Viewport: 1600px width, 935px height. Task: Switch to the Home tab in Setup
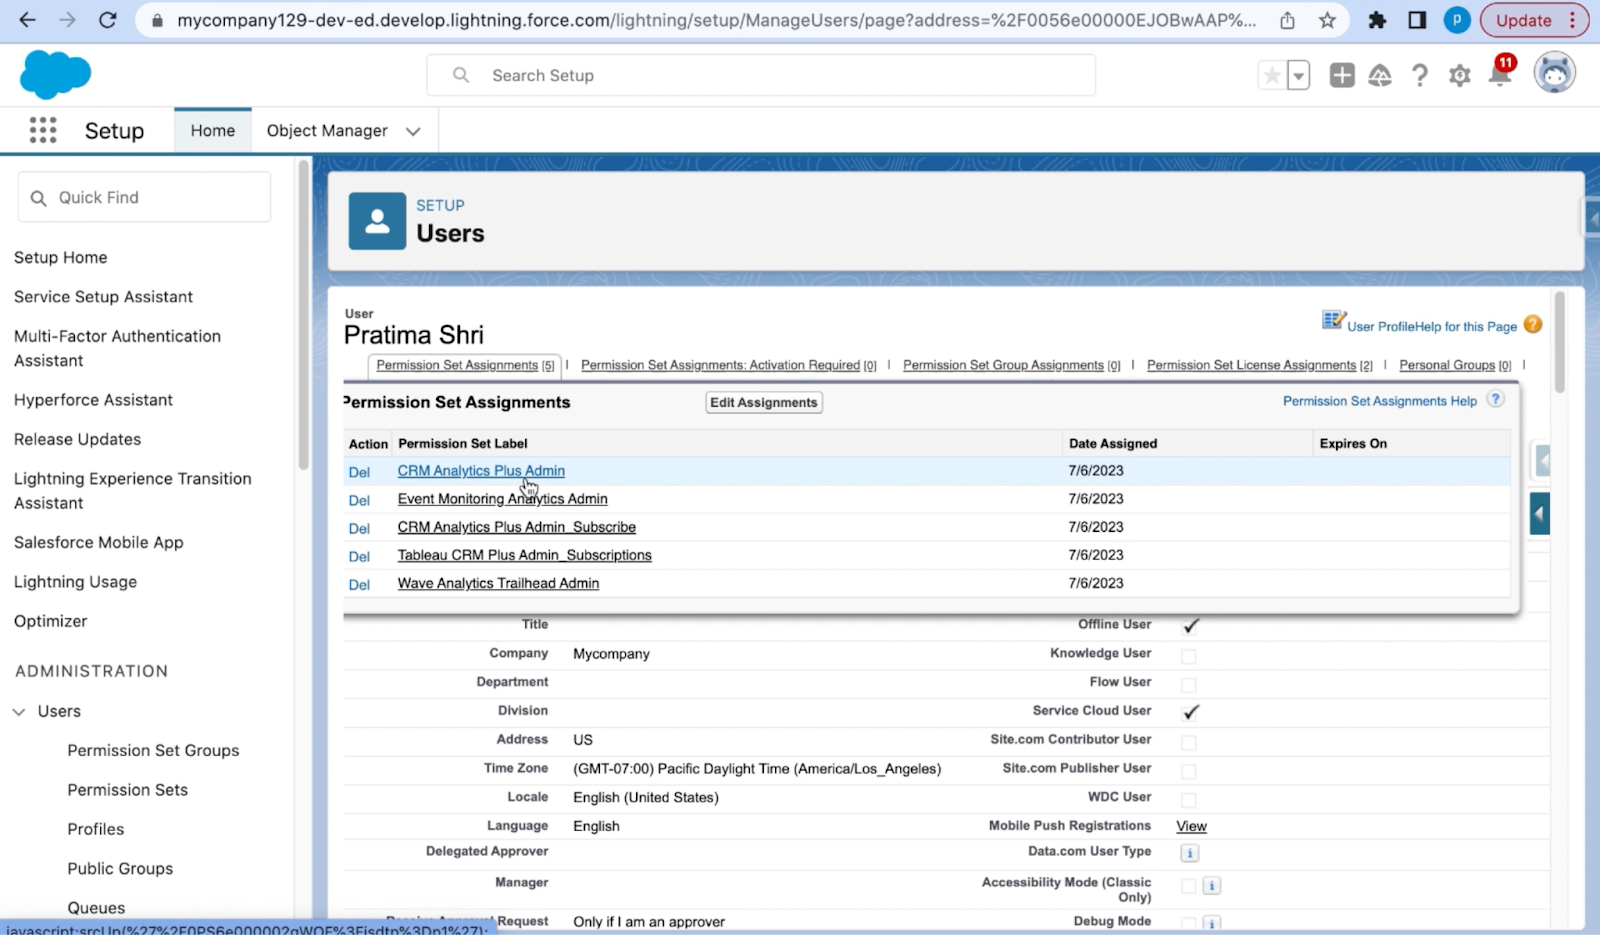coord(212,130)
